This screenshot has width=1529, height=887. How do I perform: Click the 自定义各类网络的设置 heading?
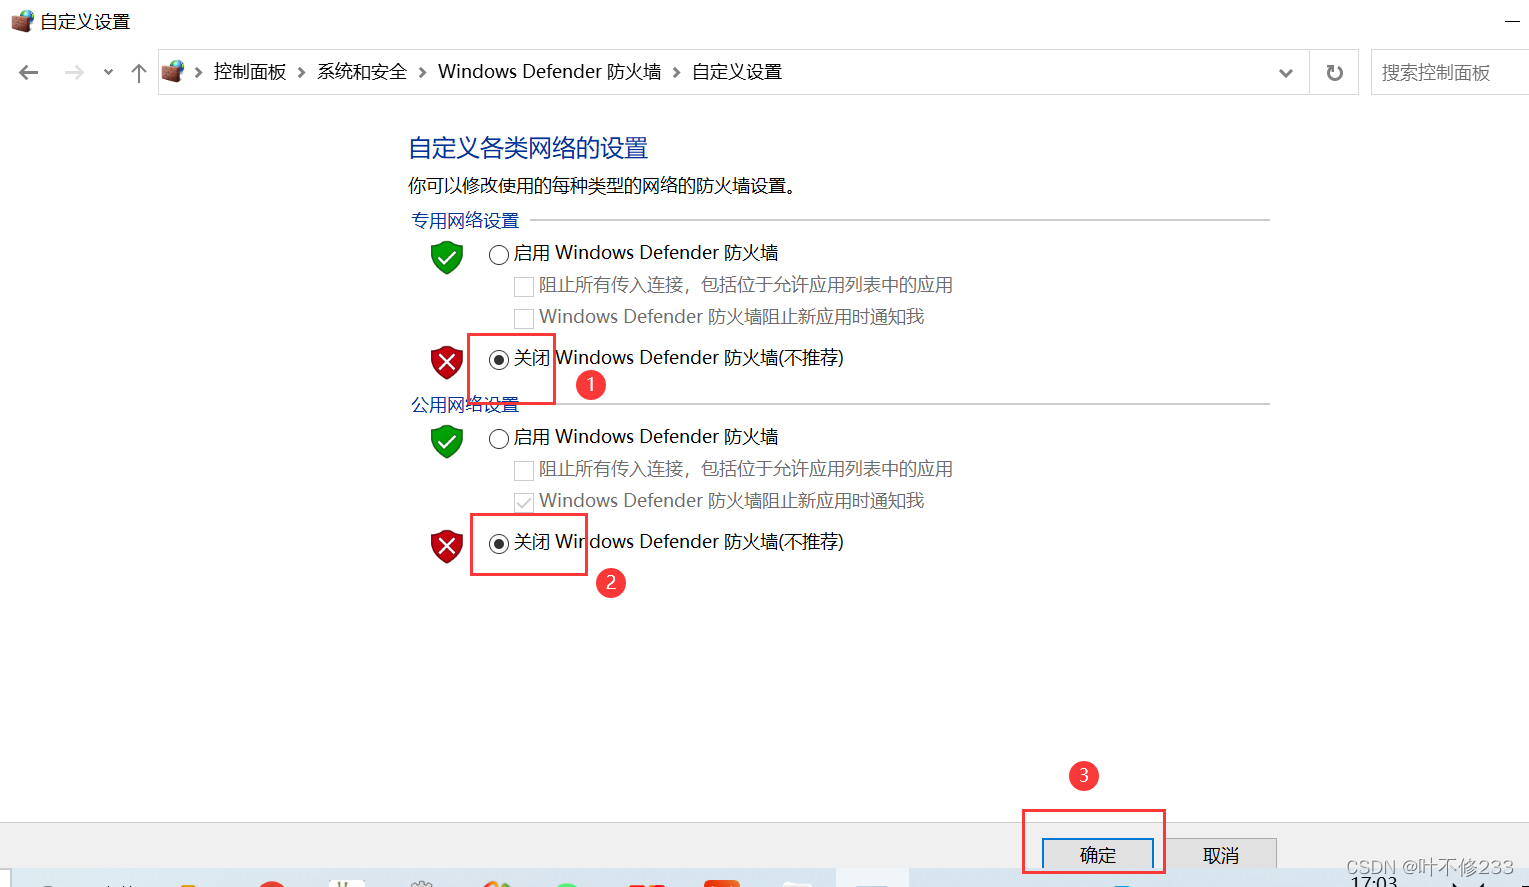click(528, 148)
